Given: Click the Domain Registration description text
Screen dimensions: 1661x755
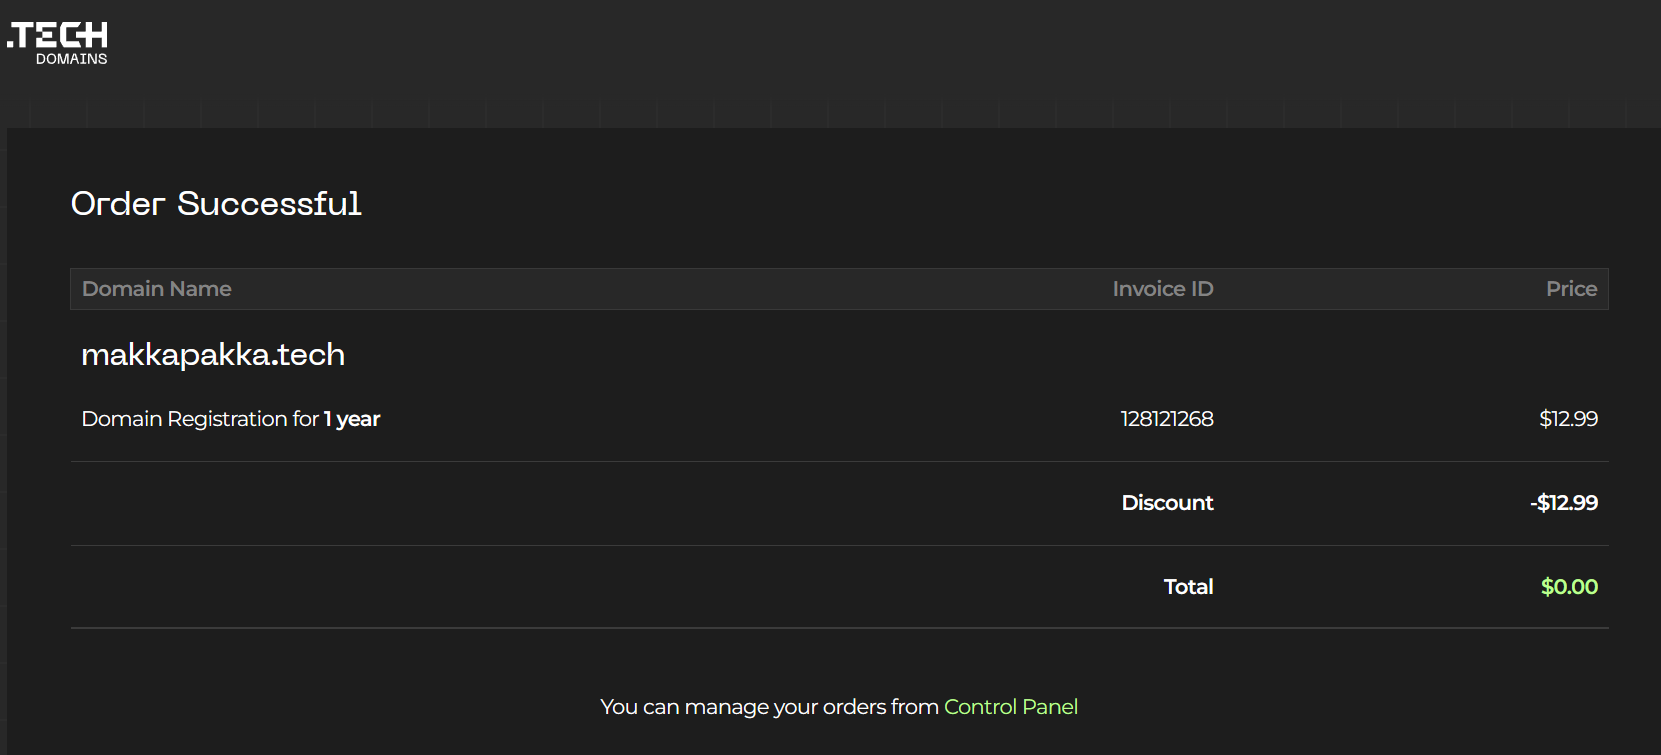Looking at the screenshot, I should click(199, 419).
